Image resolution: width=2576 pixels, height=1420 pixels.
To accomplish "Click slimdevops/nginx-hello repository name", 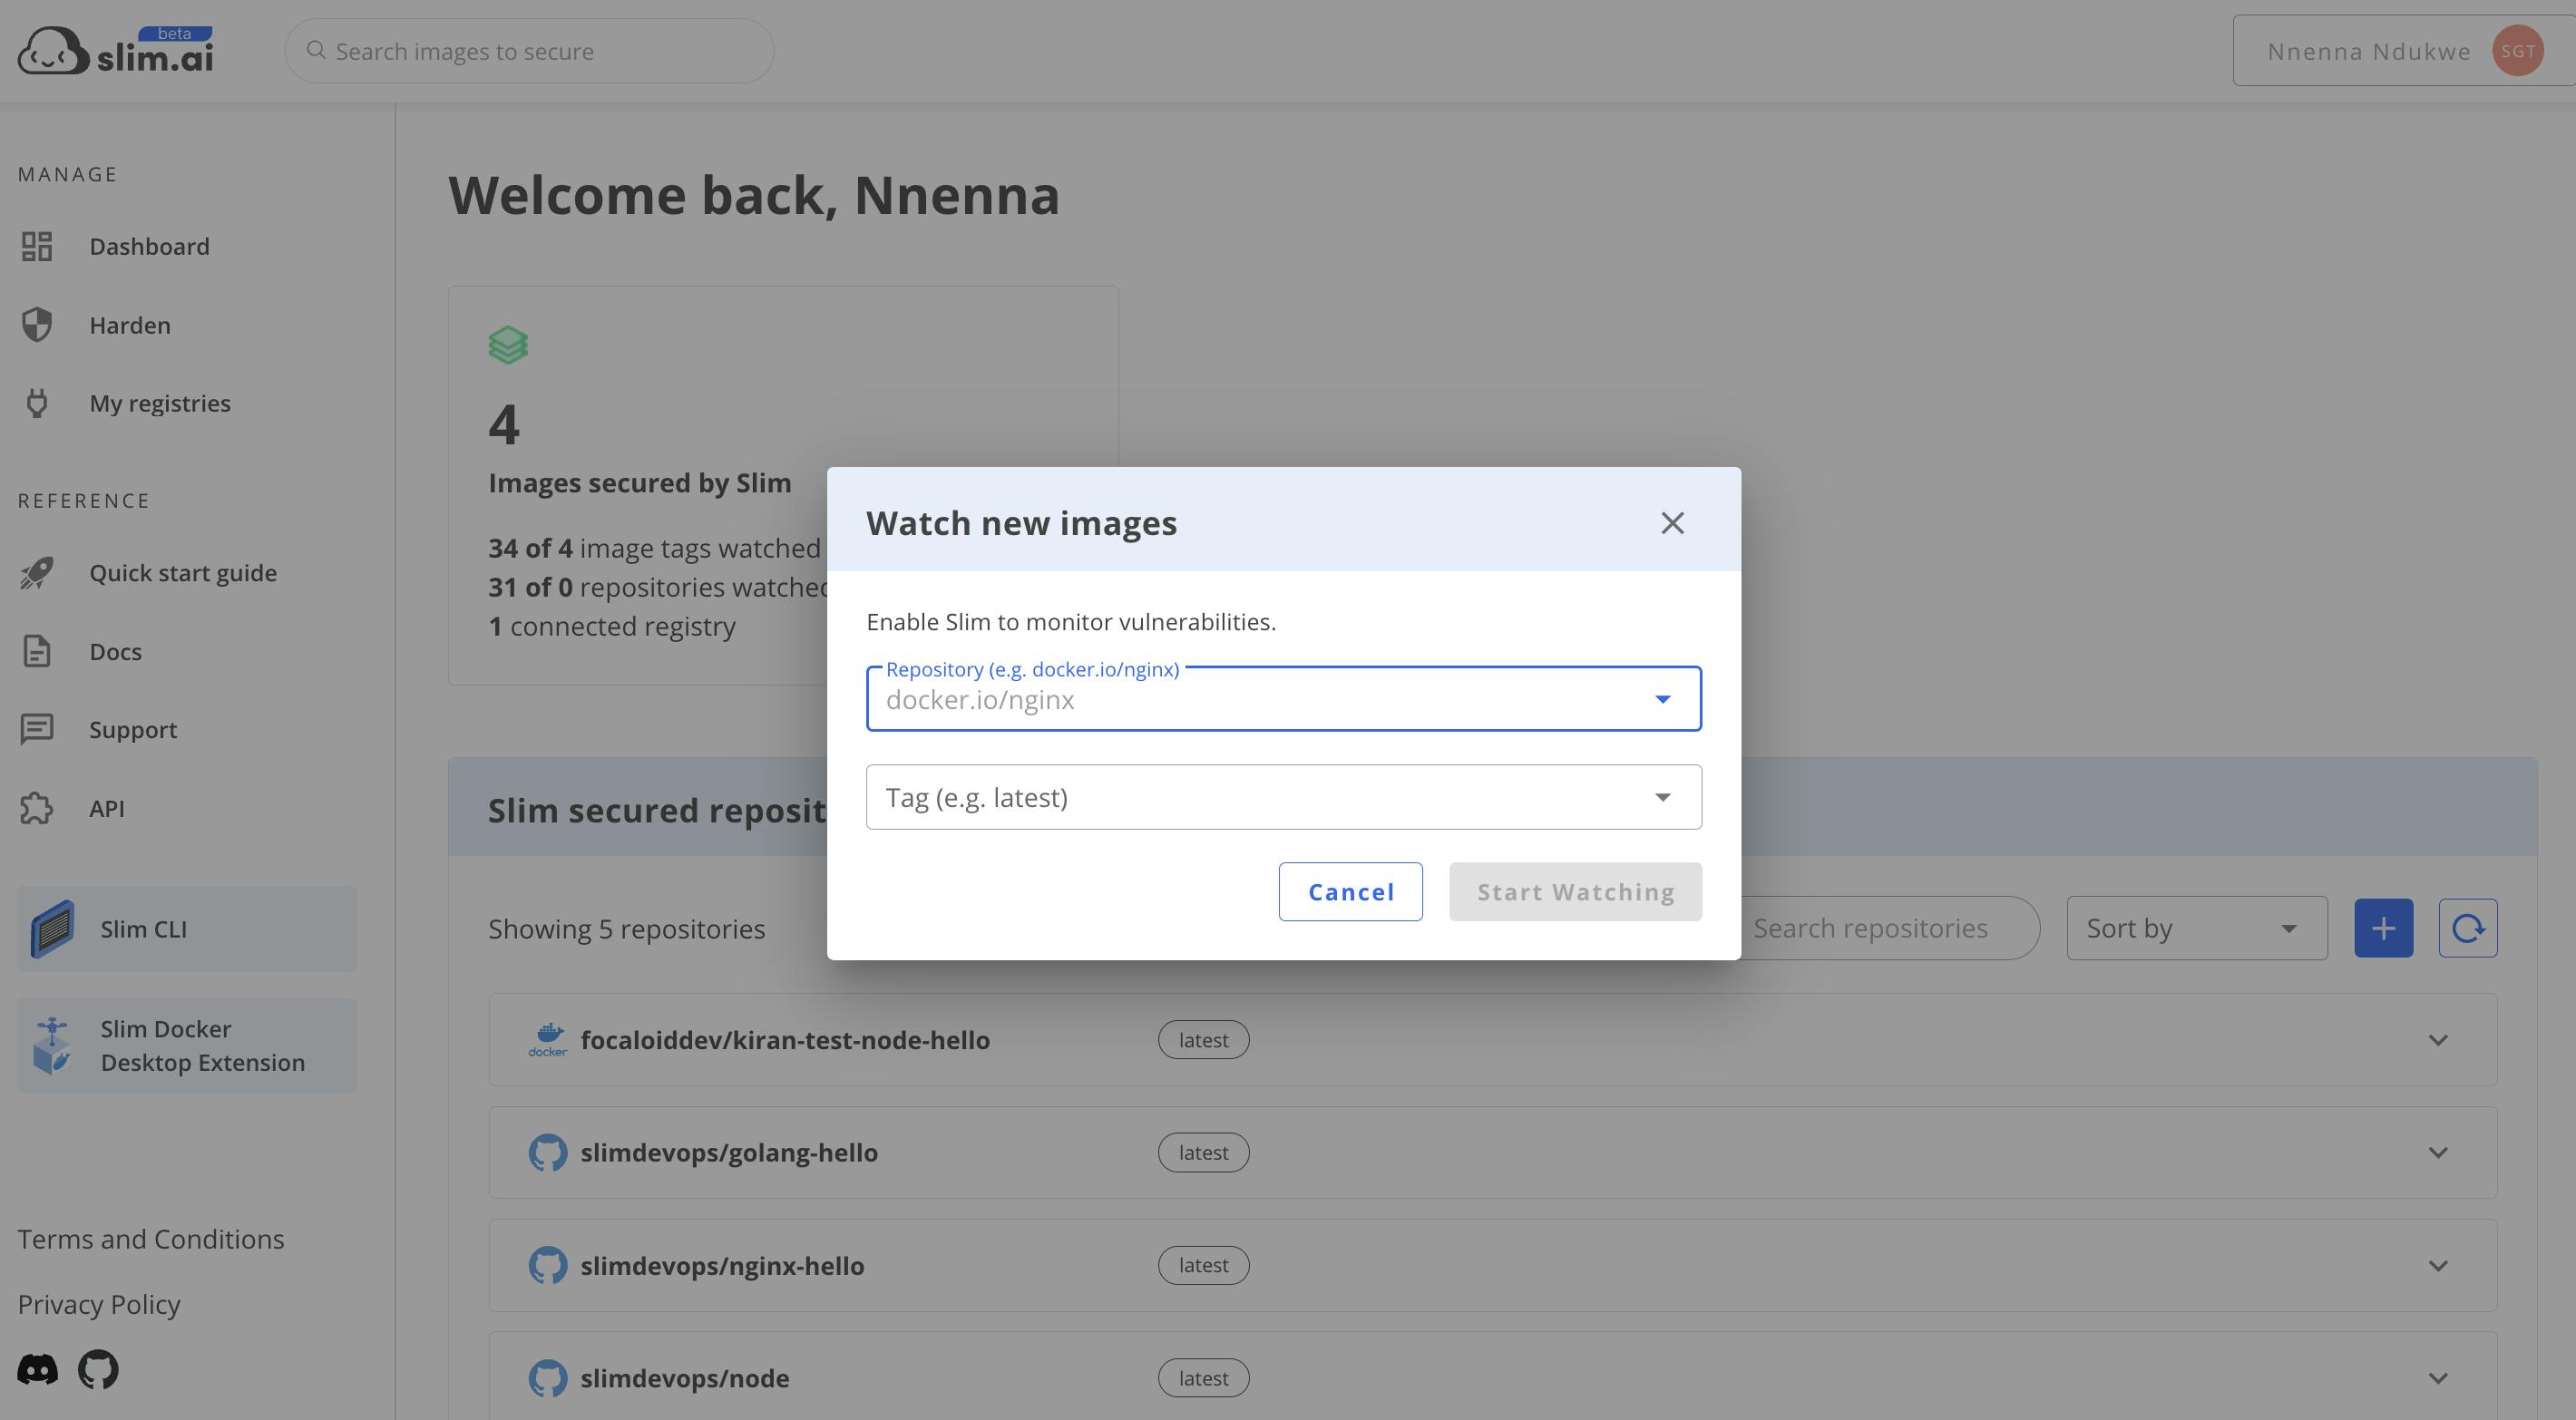I will (722, 1265).
